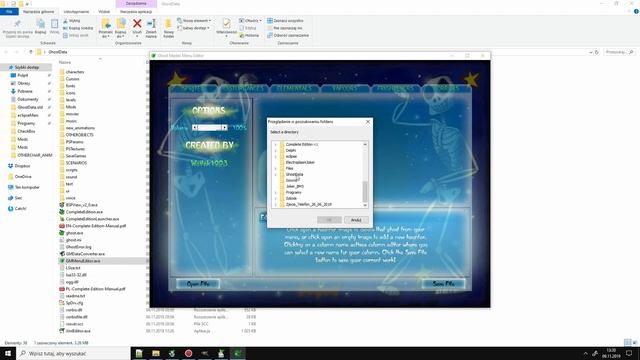The height and width of the screenshot is (360, 640).
Task: Open the Elementals tab in editor
Action: 294,88
